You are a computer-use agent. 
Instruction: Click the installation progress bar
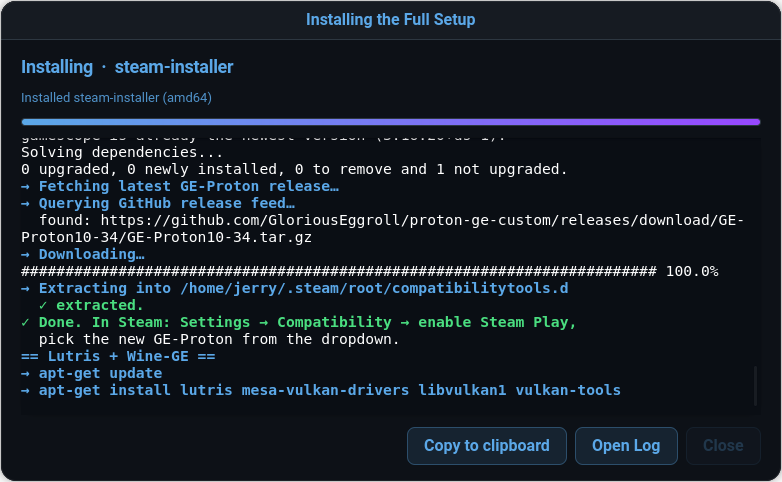coord(391,122)
